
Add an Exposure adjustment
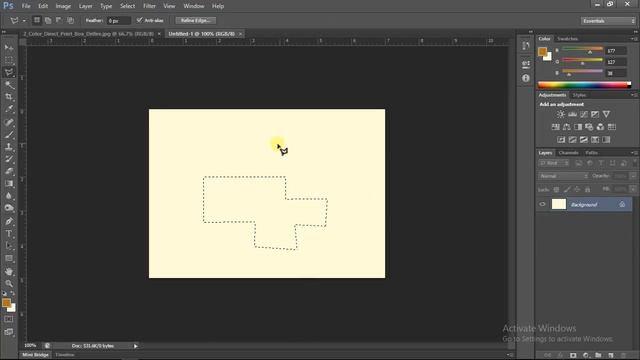[x=595, y=114]
